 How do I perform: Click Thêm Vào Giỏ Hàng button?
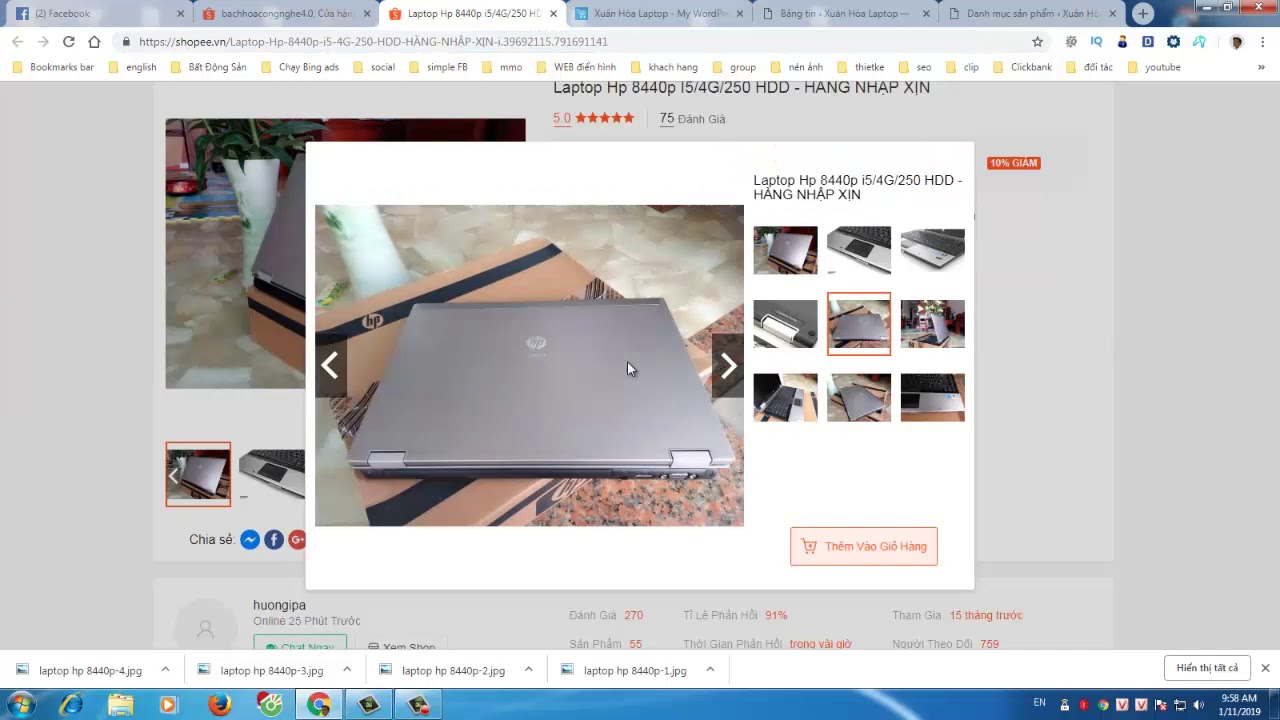(x=864, y=547)
